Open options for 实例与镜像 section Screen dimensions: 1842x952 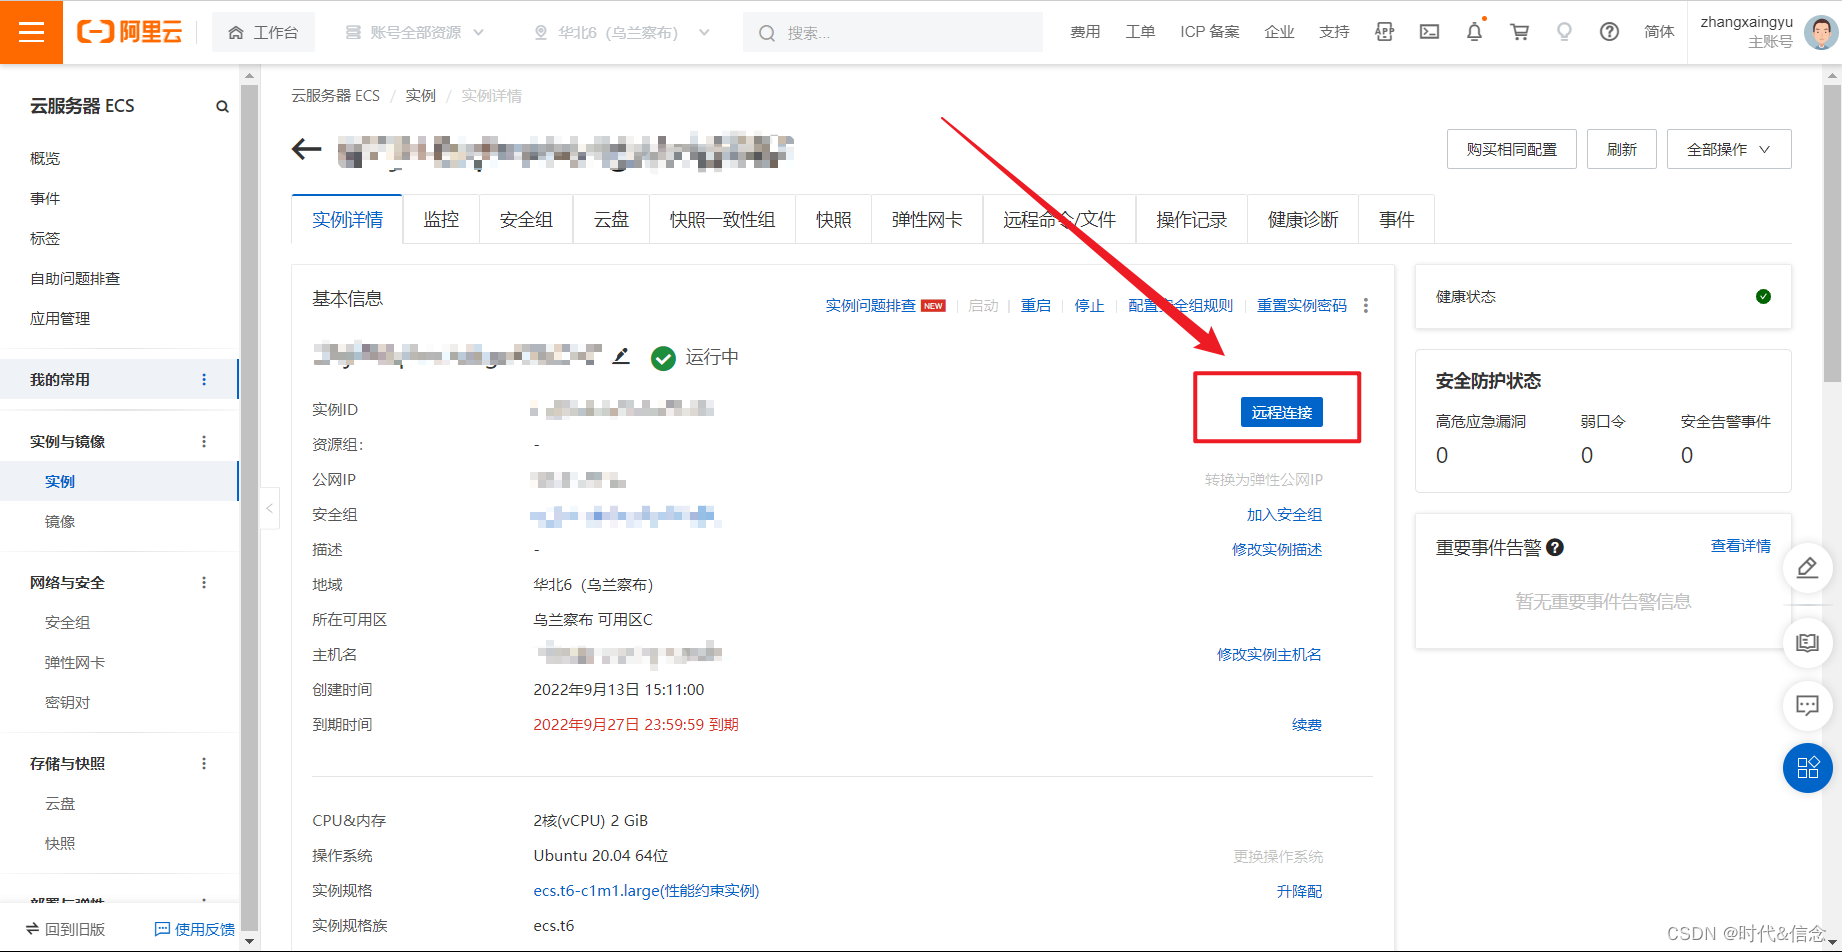[204, 441]
